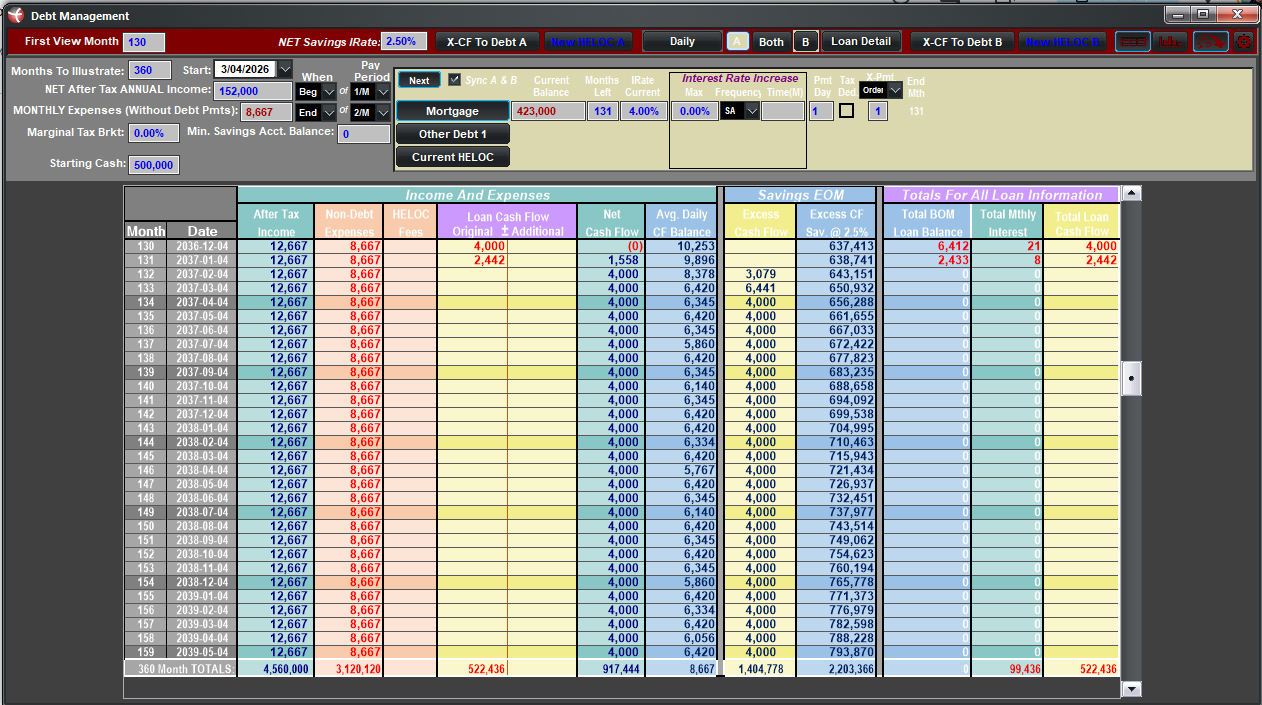This screenshot has width=1262, height=705.
Task: Click month 159 row number
Action: point(146,652)
